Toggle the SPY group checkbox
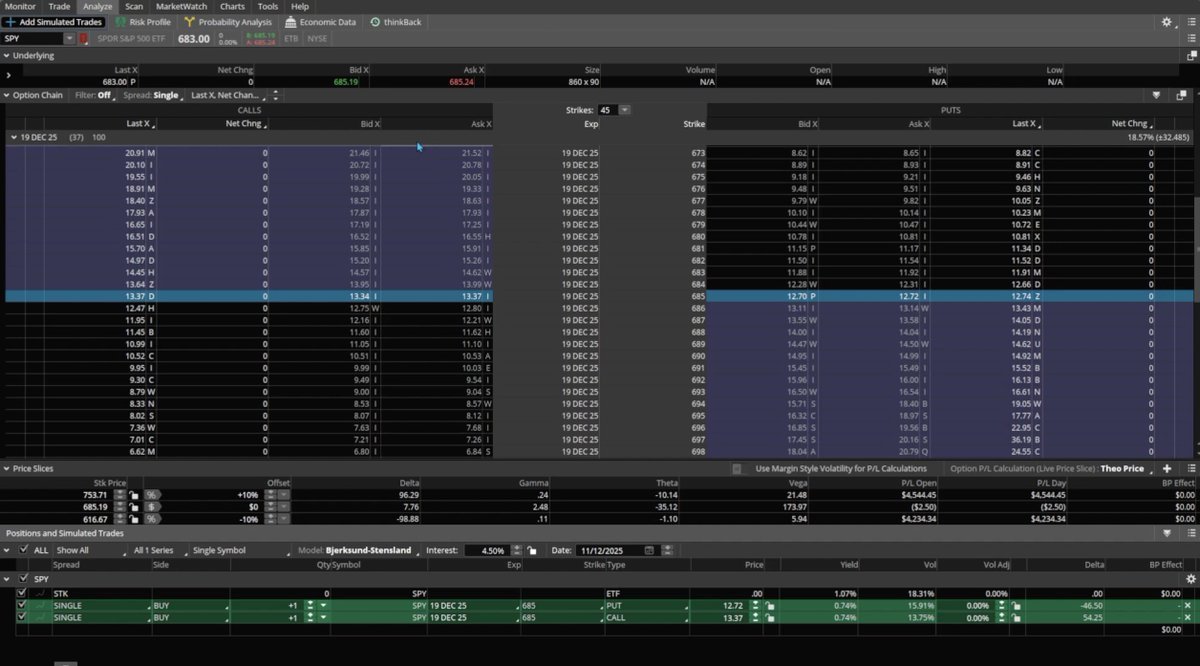This screenshot has height=666, width=1200. 24,579
